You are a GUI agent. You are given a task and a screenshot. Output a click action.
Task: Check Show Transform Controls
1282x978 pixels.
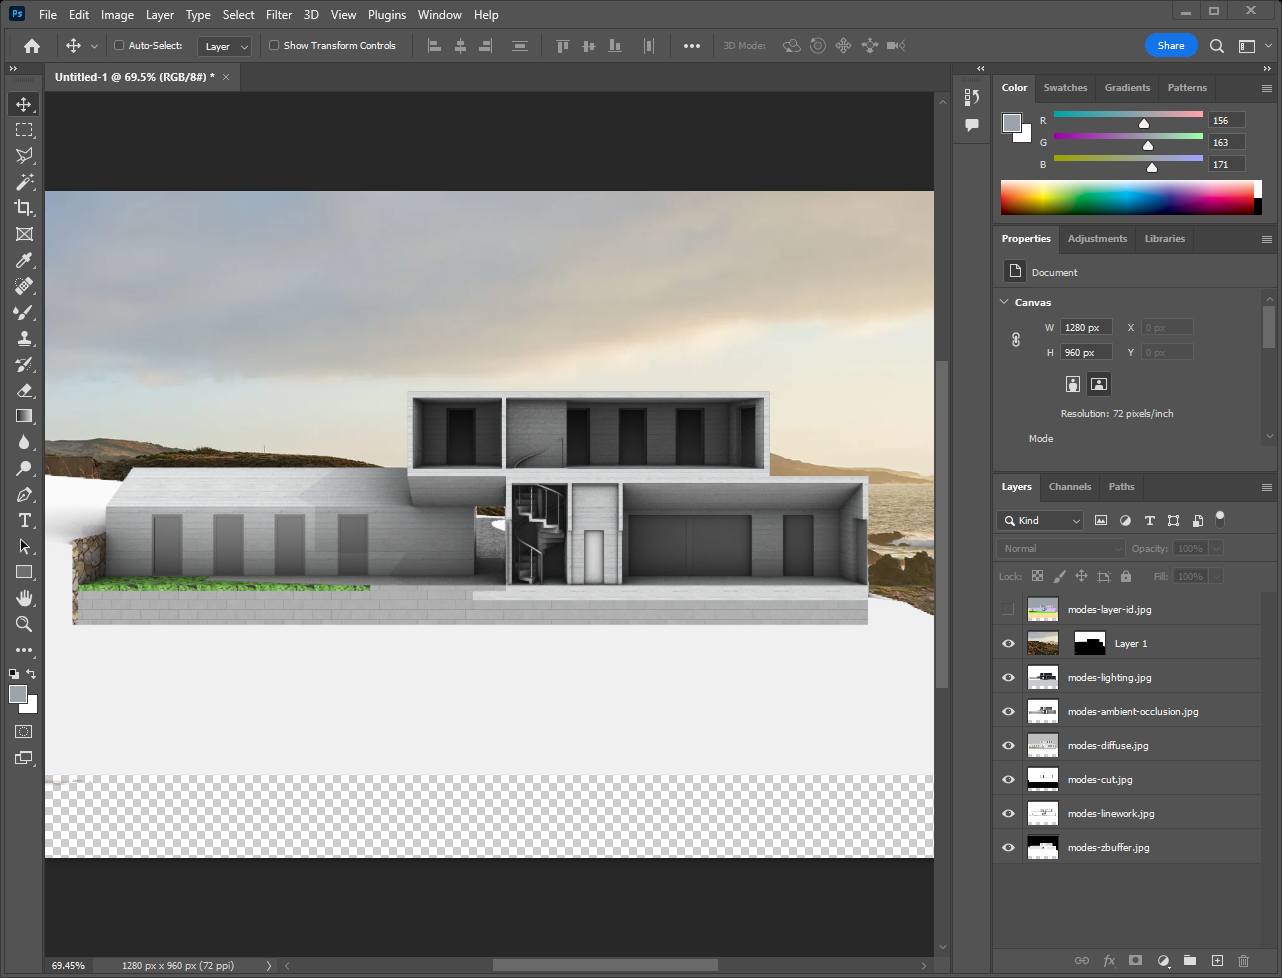pyautogui.click(x=274, y=46)
